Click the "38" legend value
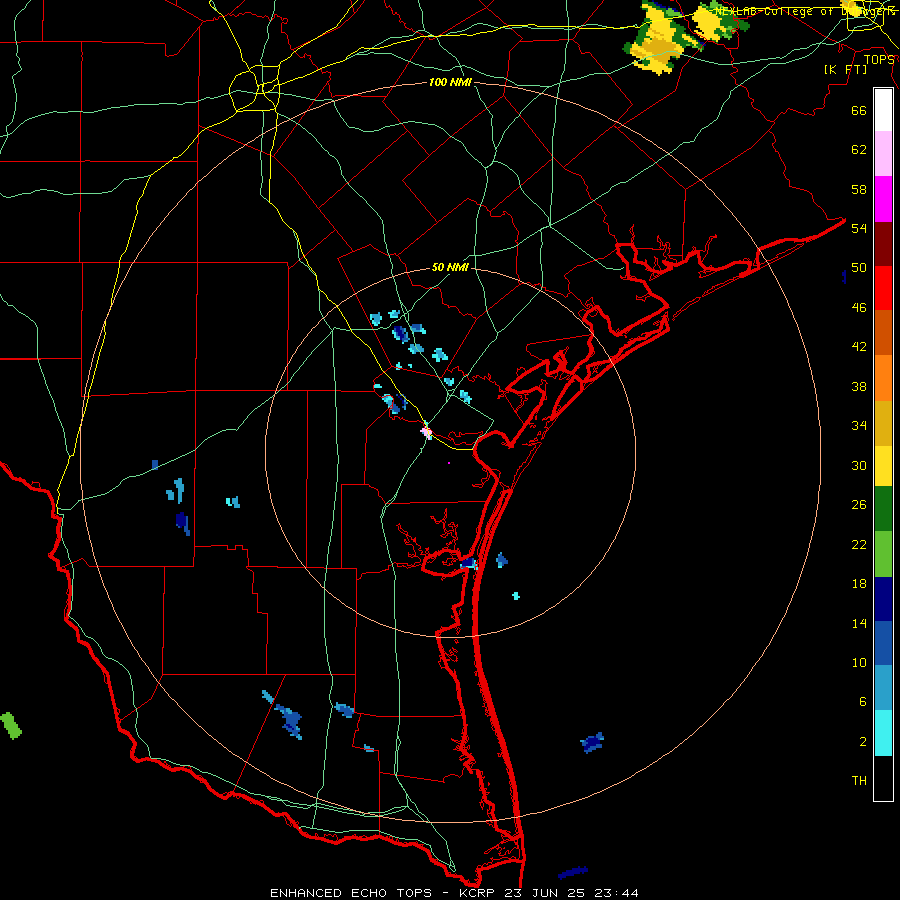 click(859, 386)
